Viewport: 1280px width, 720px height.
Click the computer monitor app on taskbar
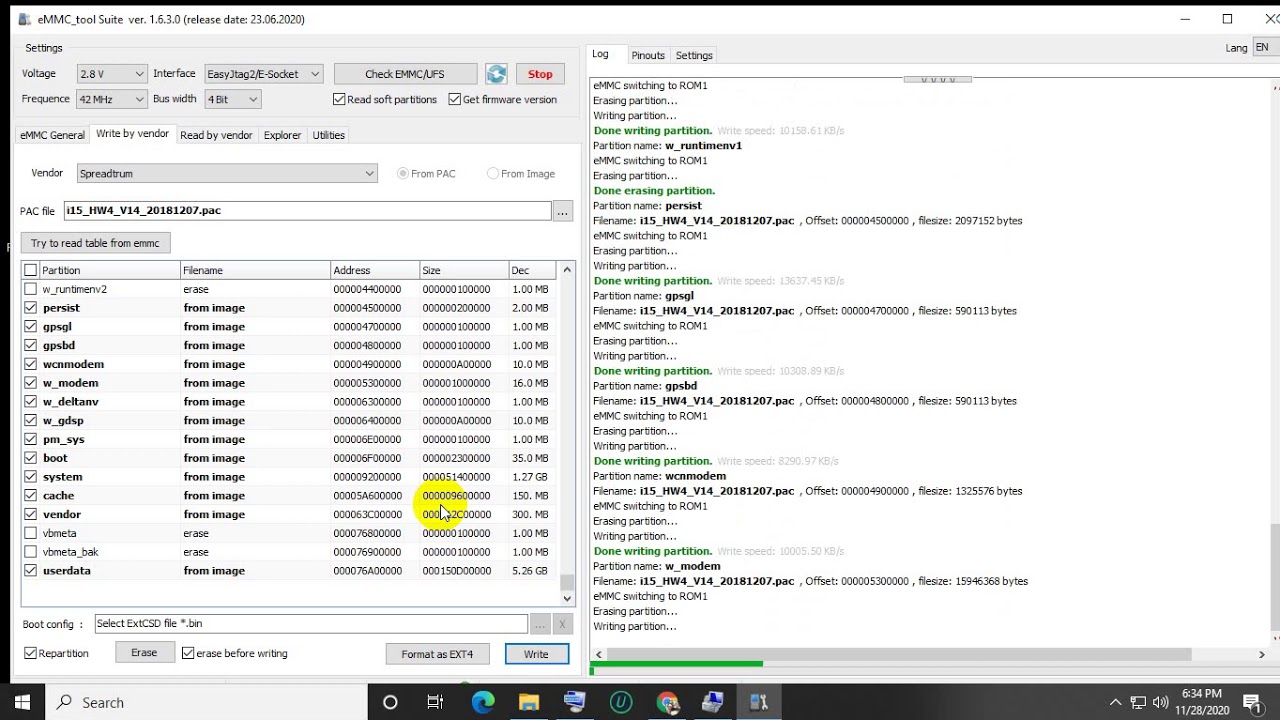point(575,703)
